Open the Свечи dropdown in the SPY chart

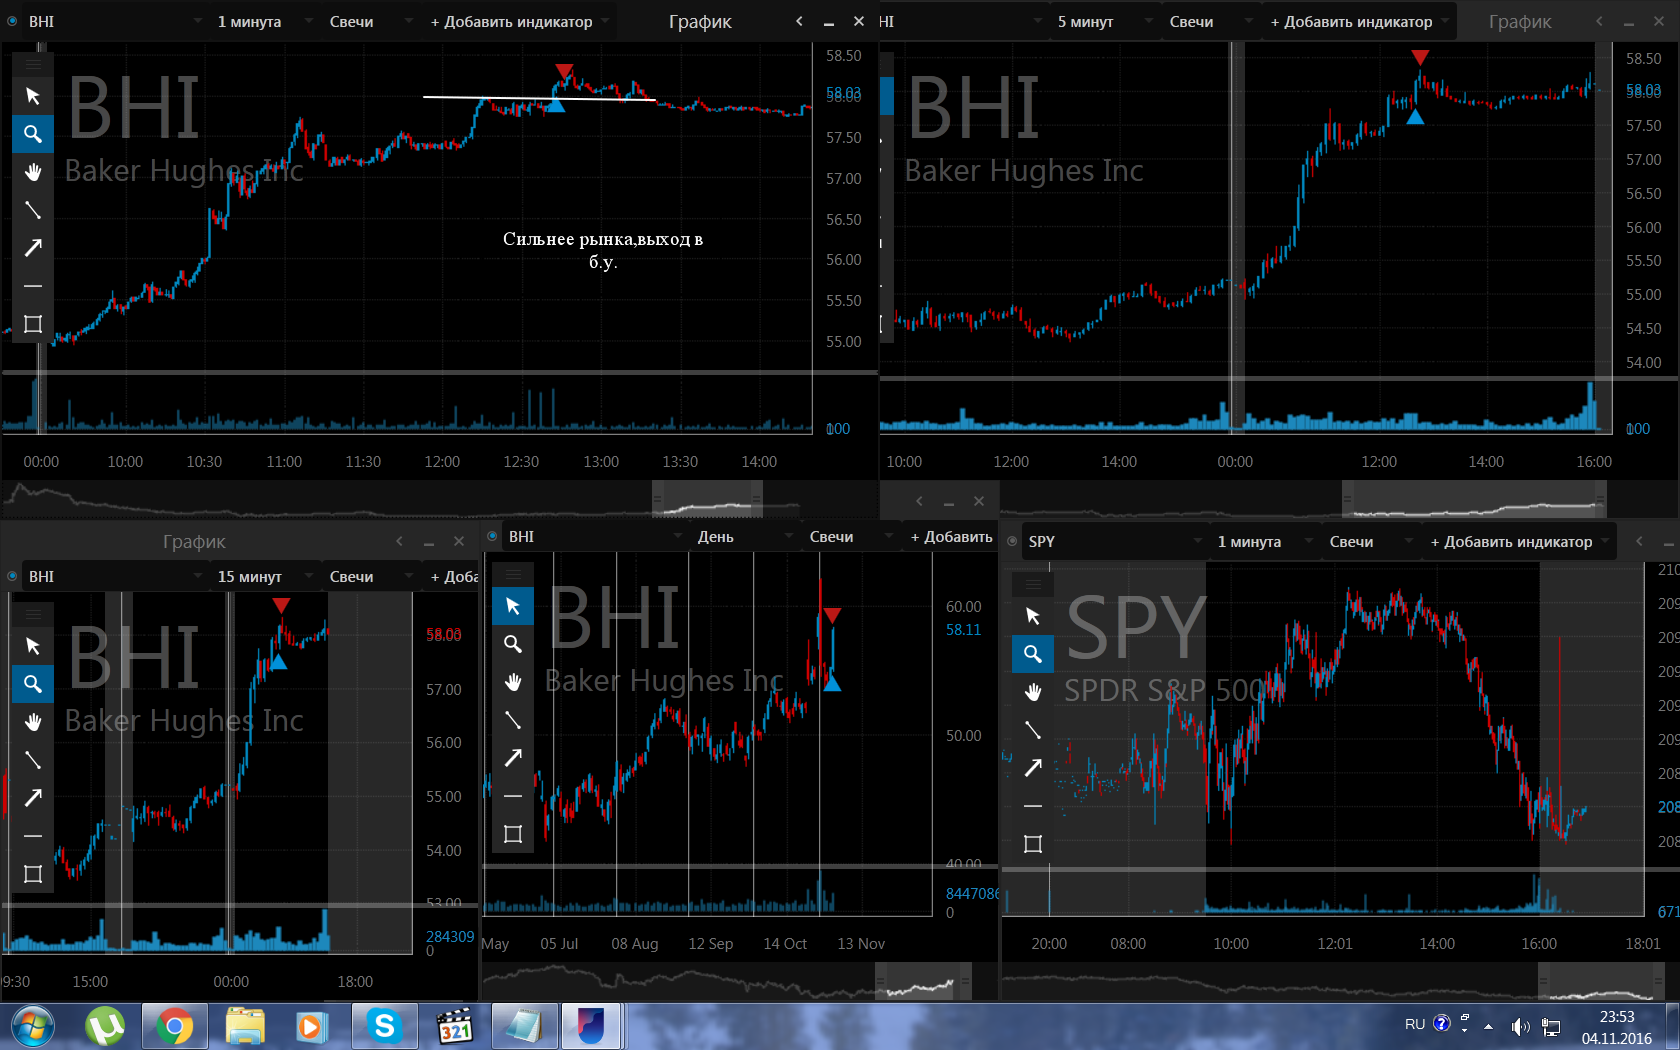click(1370, 541)
